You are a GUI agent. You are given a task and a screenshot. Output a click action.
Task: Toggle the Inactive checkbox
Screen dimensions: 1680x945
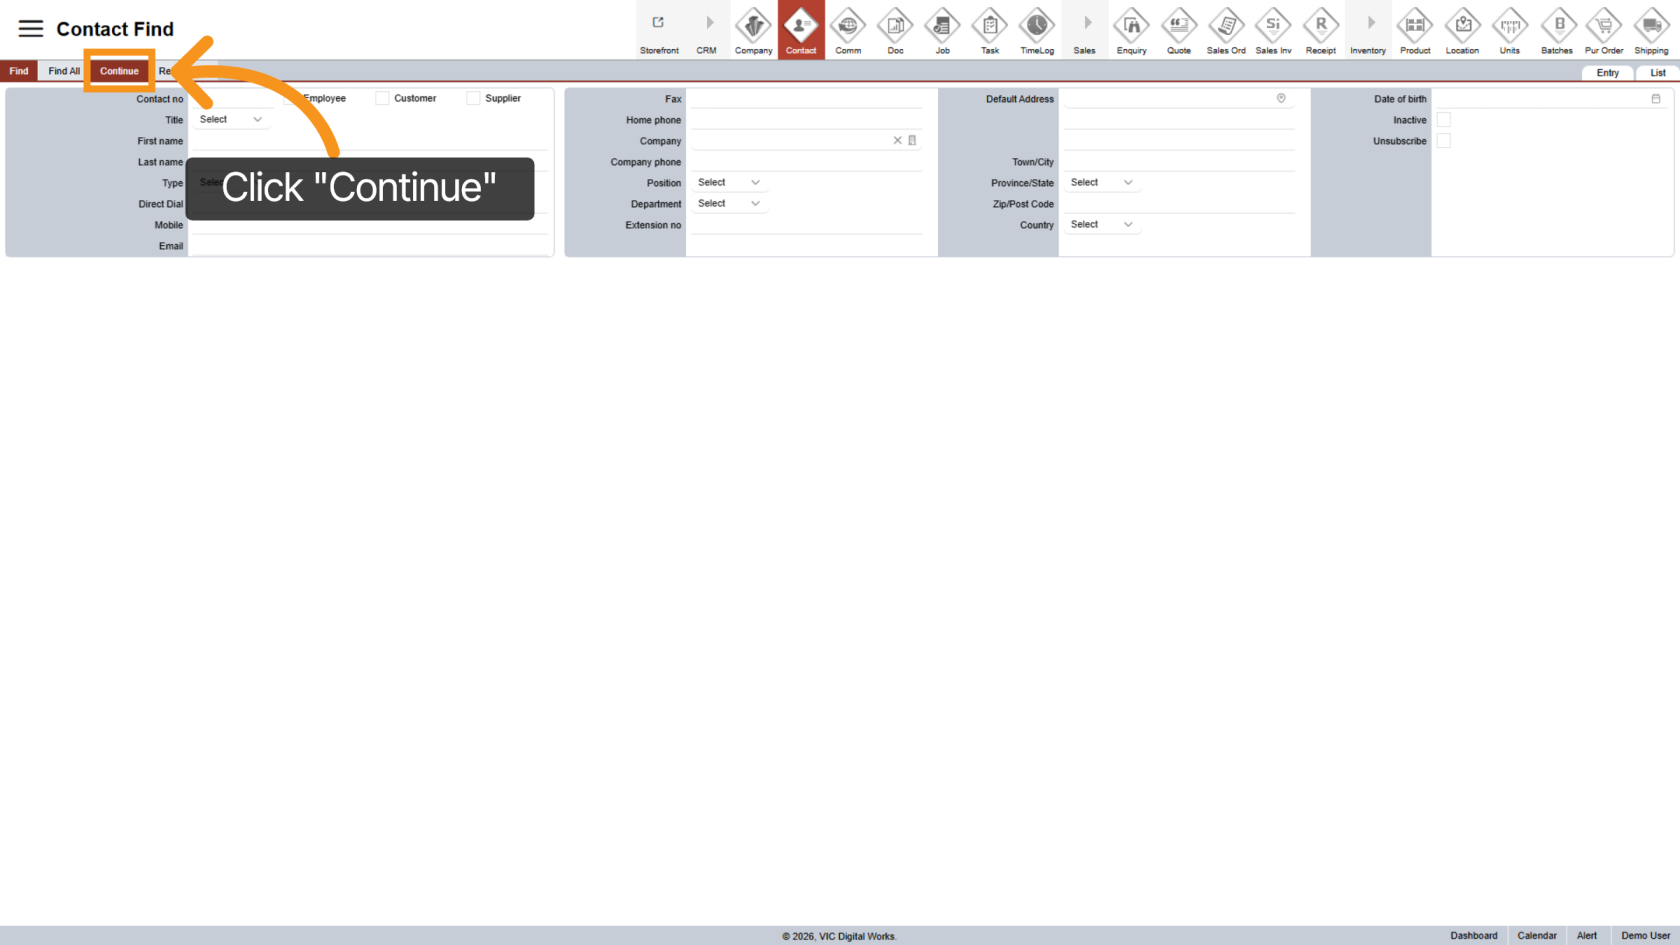coord(1443,119)
